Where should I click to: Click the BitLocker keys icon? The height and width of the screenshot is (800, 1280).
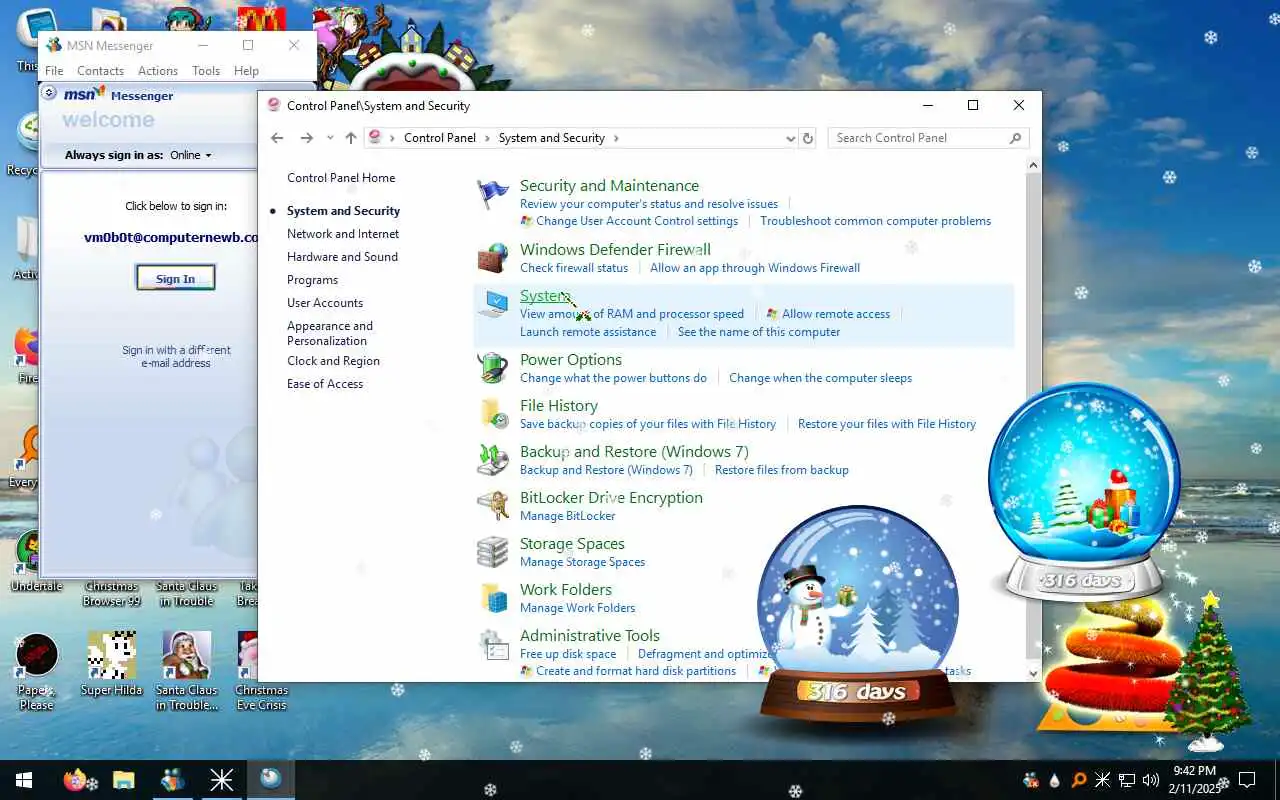(492, 506)
